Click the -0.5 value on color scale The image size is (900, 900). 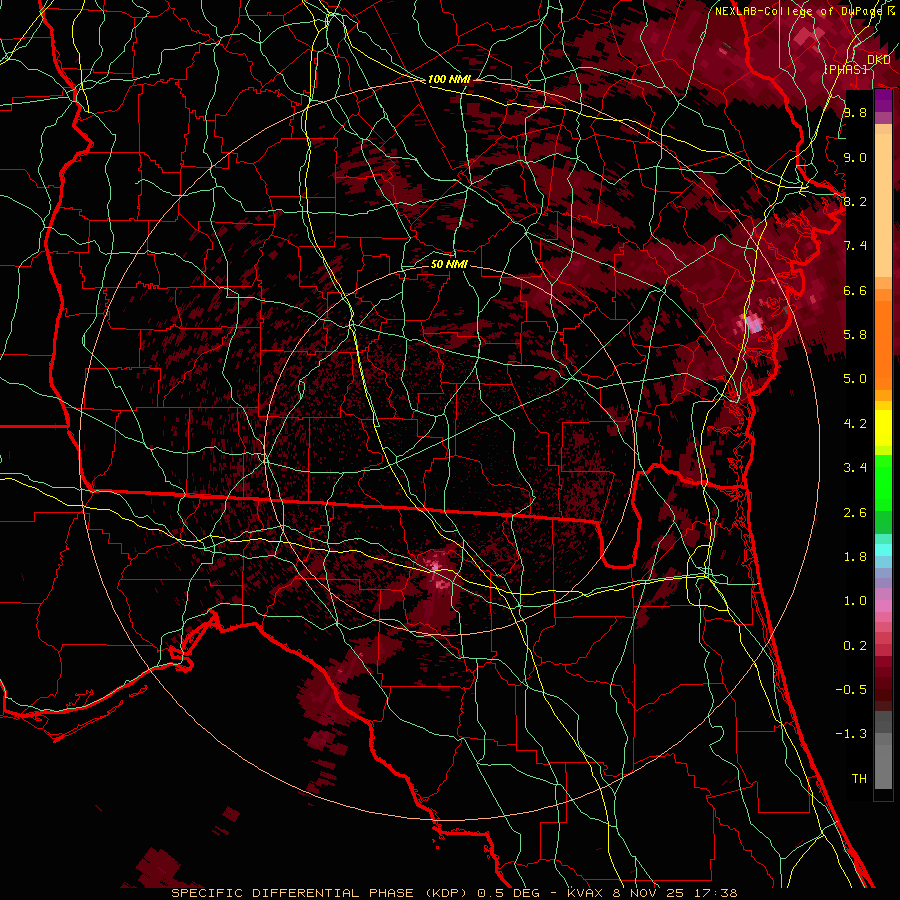point(851,690)
